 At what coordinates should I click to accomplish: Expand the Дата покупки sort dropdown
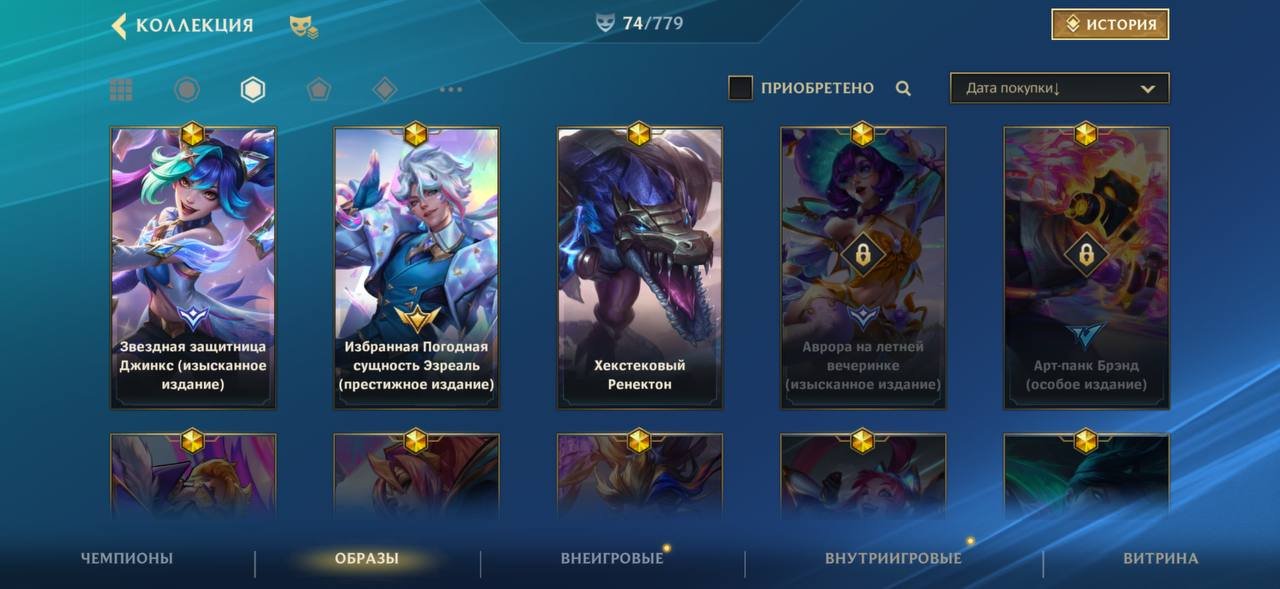[x=1059, y=88]
